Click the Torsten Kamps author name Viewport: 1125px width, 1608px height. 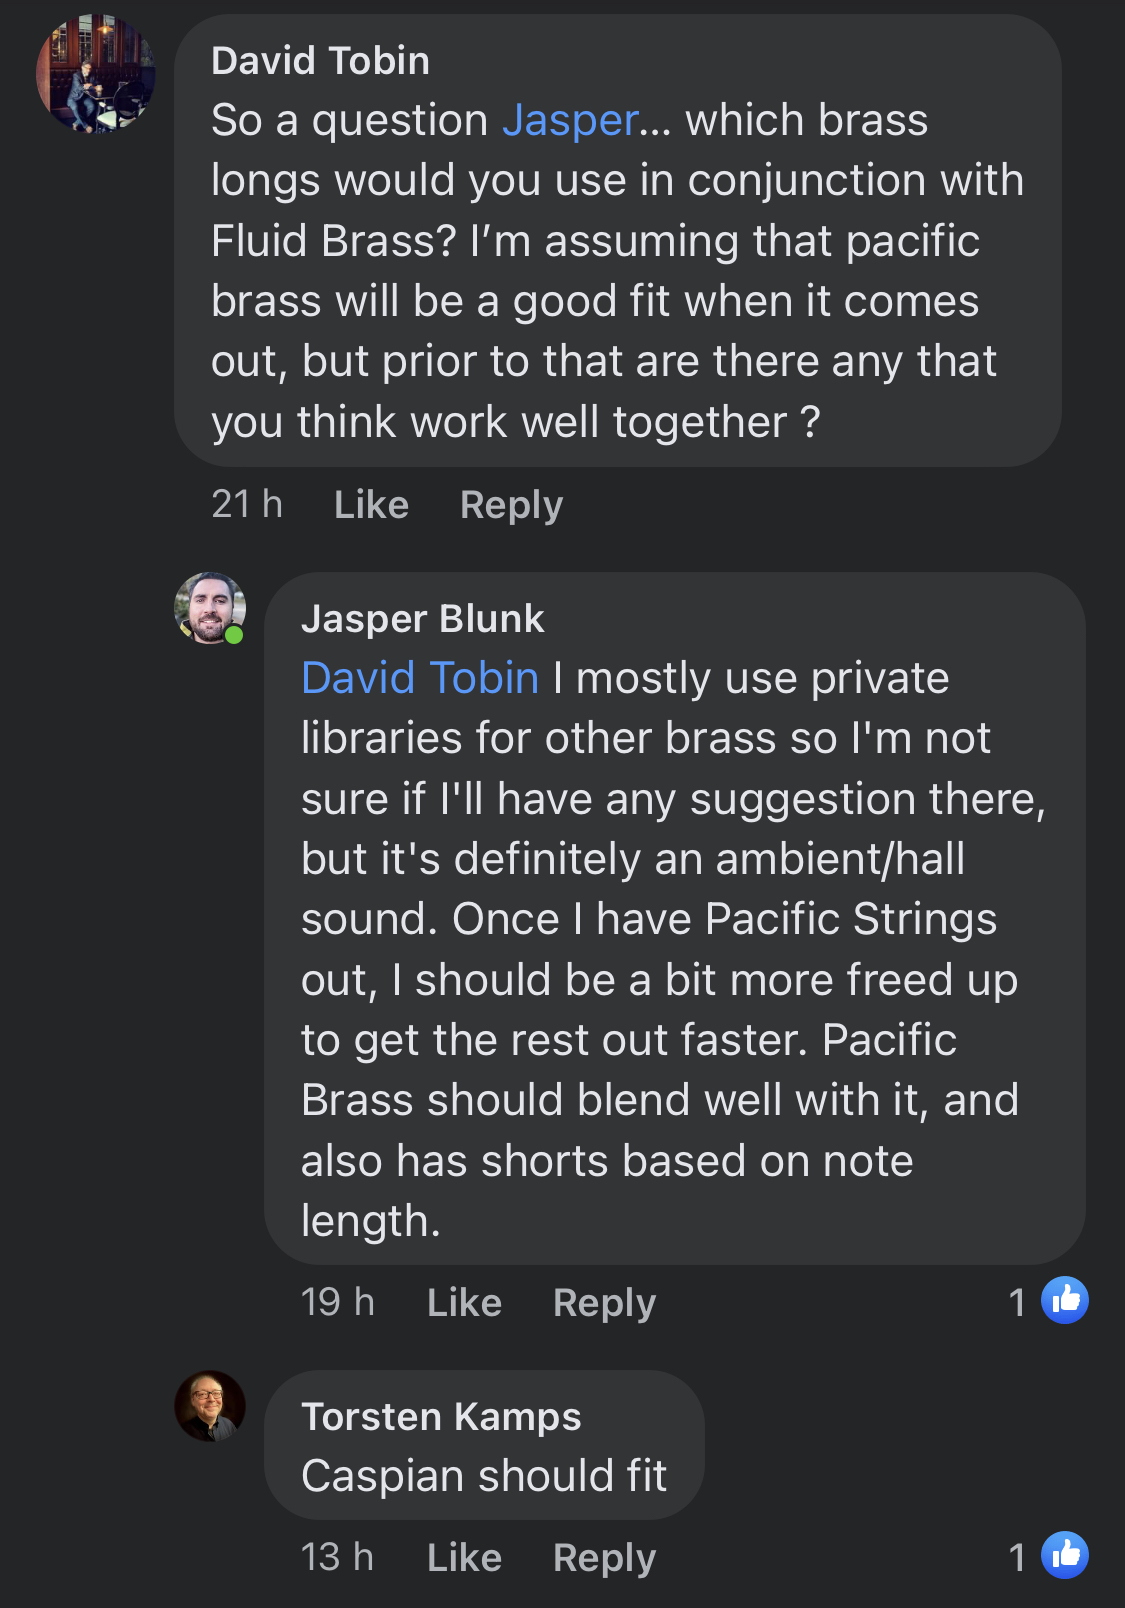[441, 1417]
